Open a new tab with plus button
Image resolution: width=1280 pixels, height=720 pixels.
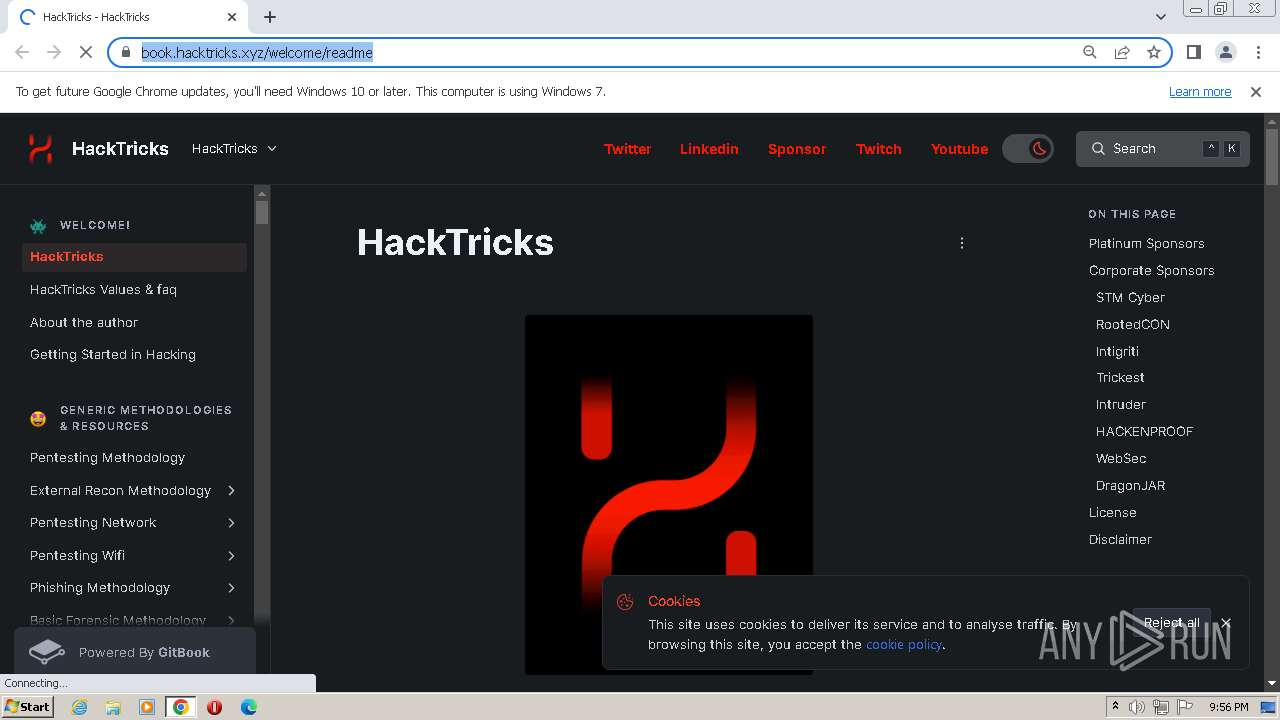[x=270, y=17]
